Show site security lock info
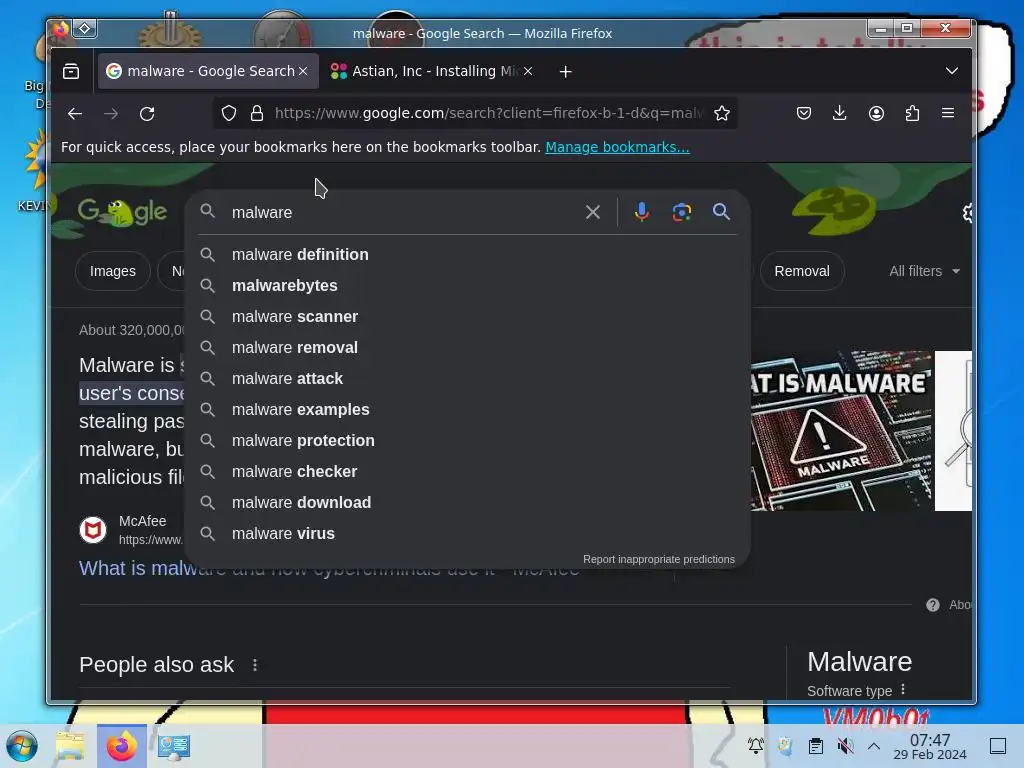 point(257,114)
